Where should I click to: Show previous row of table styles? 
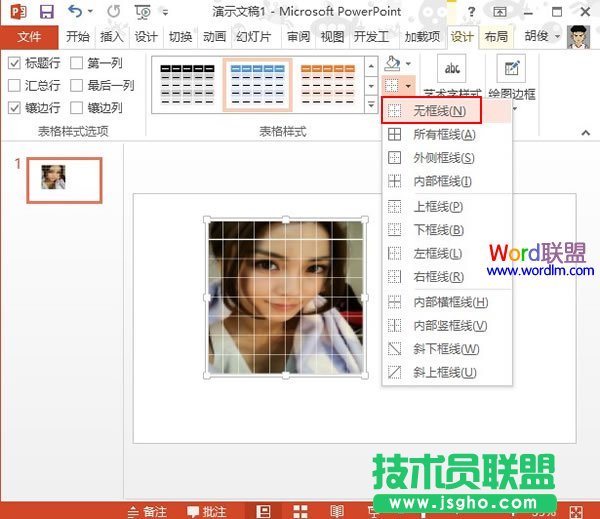pos(371,66)
